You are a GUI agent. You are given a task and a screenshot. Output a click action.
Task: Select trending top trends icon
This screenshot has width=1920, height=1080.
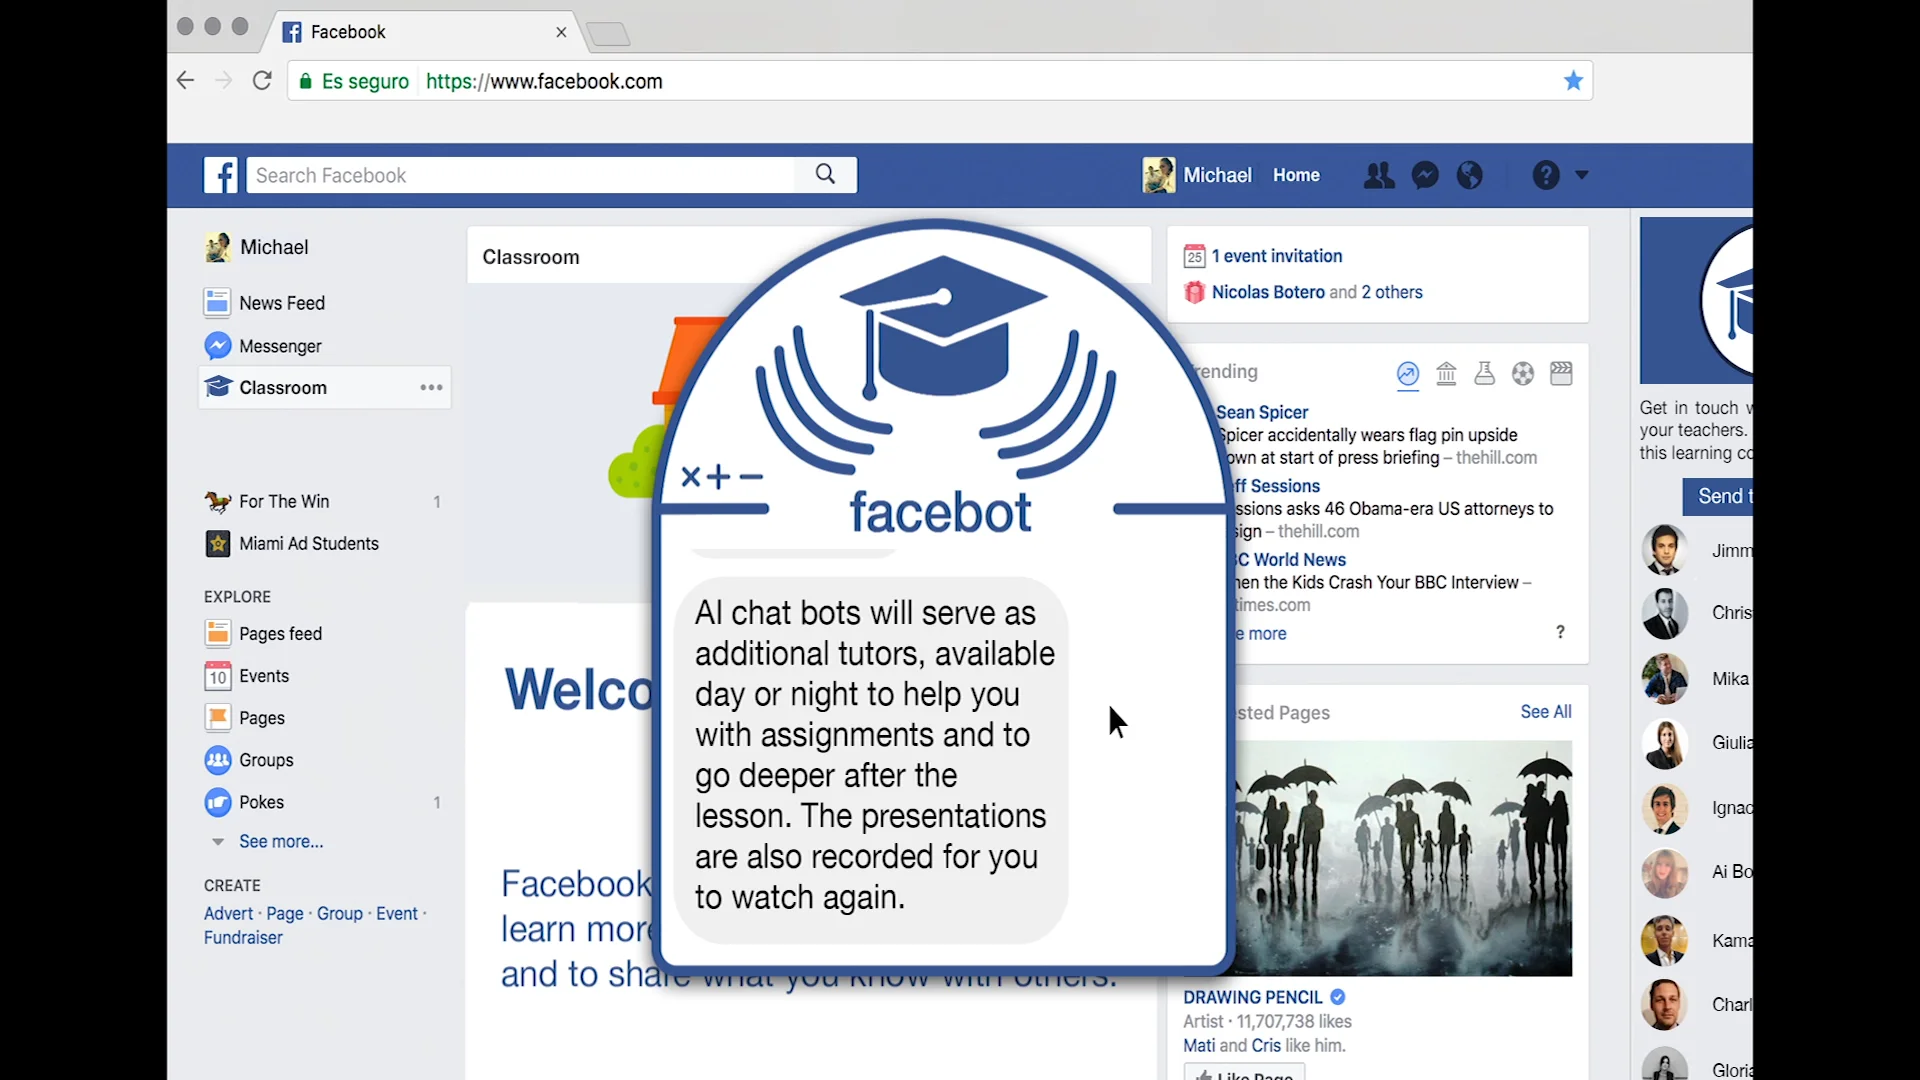[x=1408, y=374]
